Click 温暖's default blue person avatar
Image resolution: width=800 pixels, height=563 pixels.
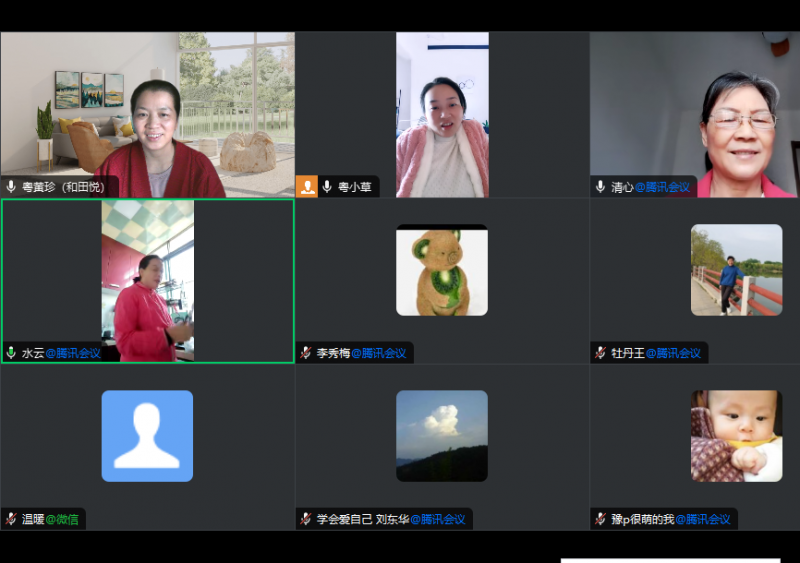[147, 436]
